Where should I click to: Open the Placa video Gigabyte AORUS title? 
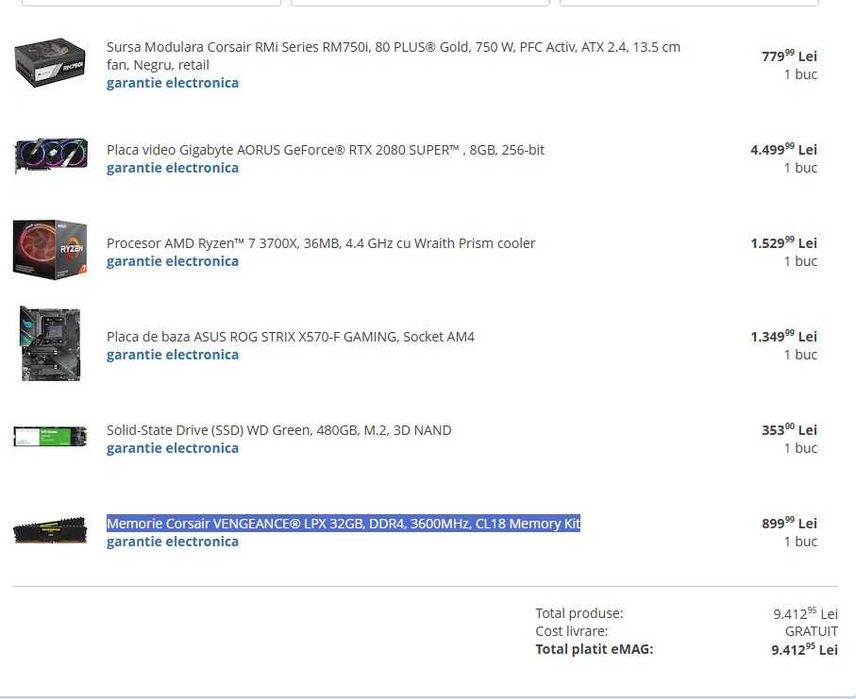325,150
